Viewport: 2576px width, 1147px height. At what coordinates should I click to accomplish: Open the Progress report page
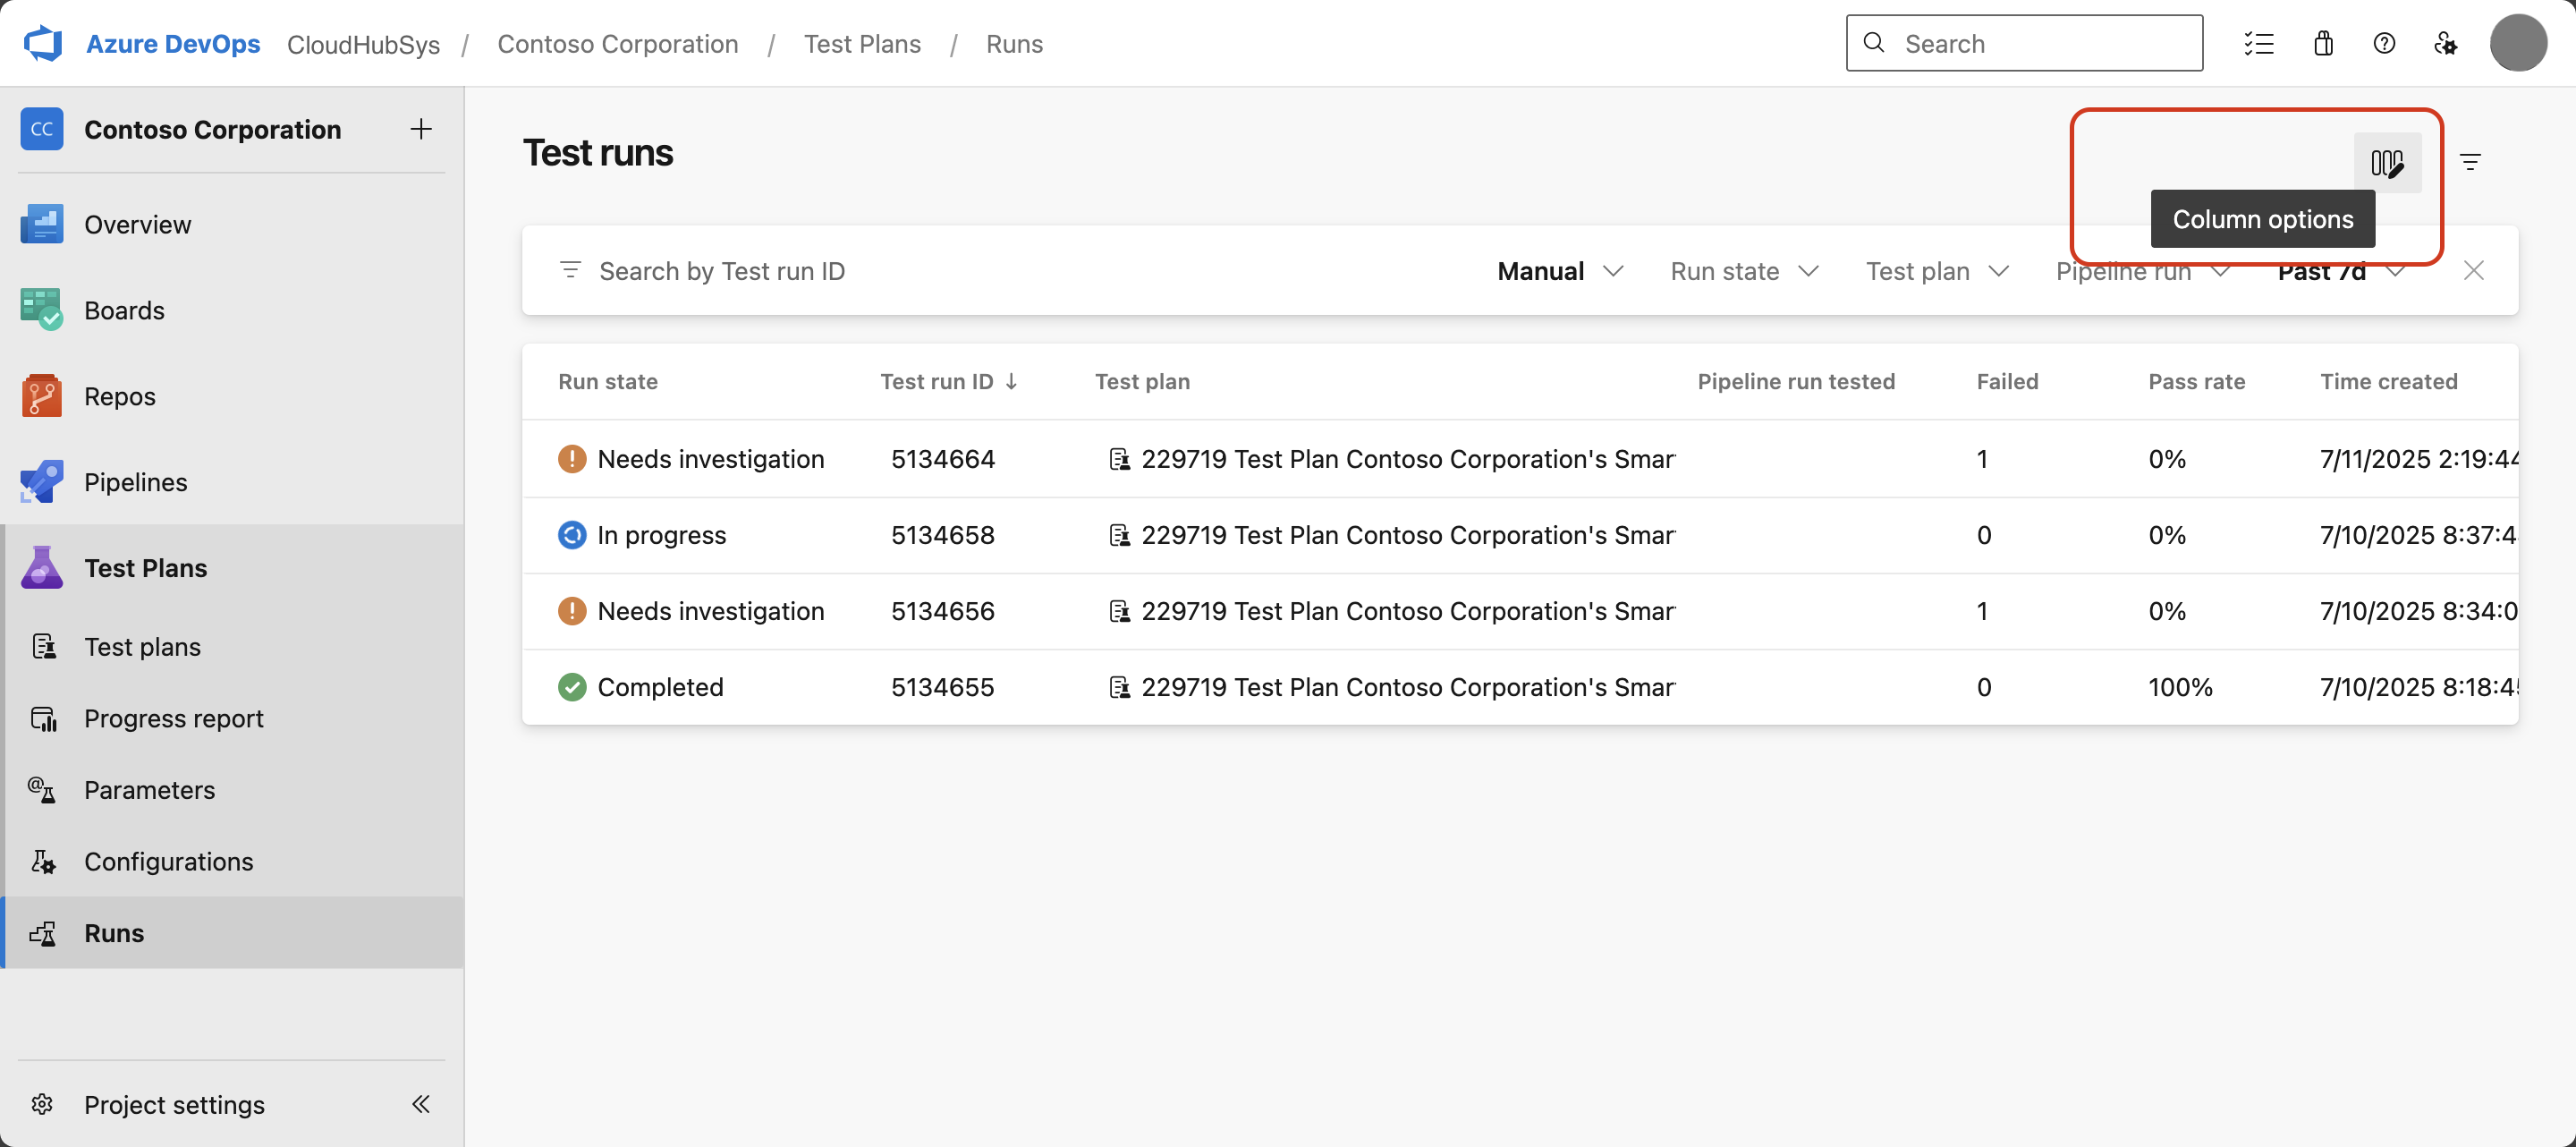pos(173,718)
